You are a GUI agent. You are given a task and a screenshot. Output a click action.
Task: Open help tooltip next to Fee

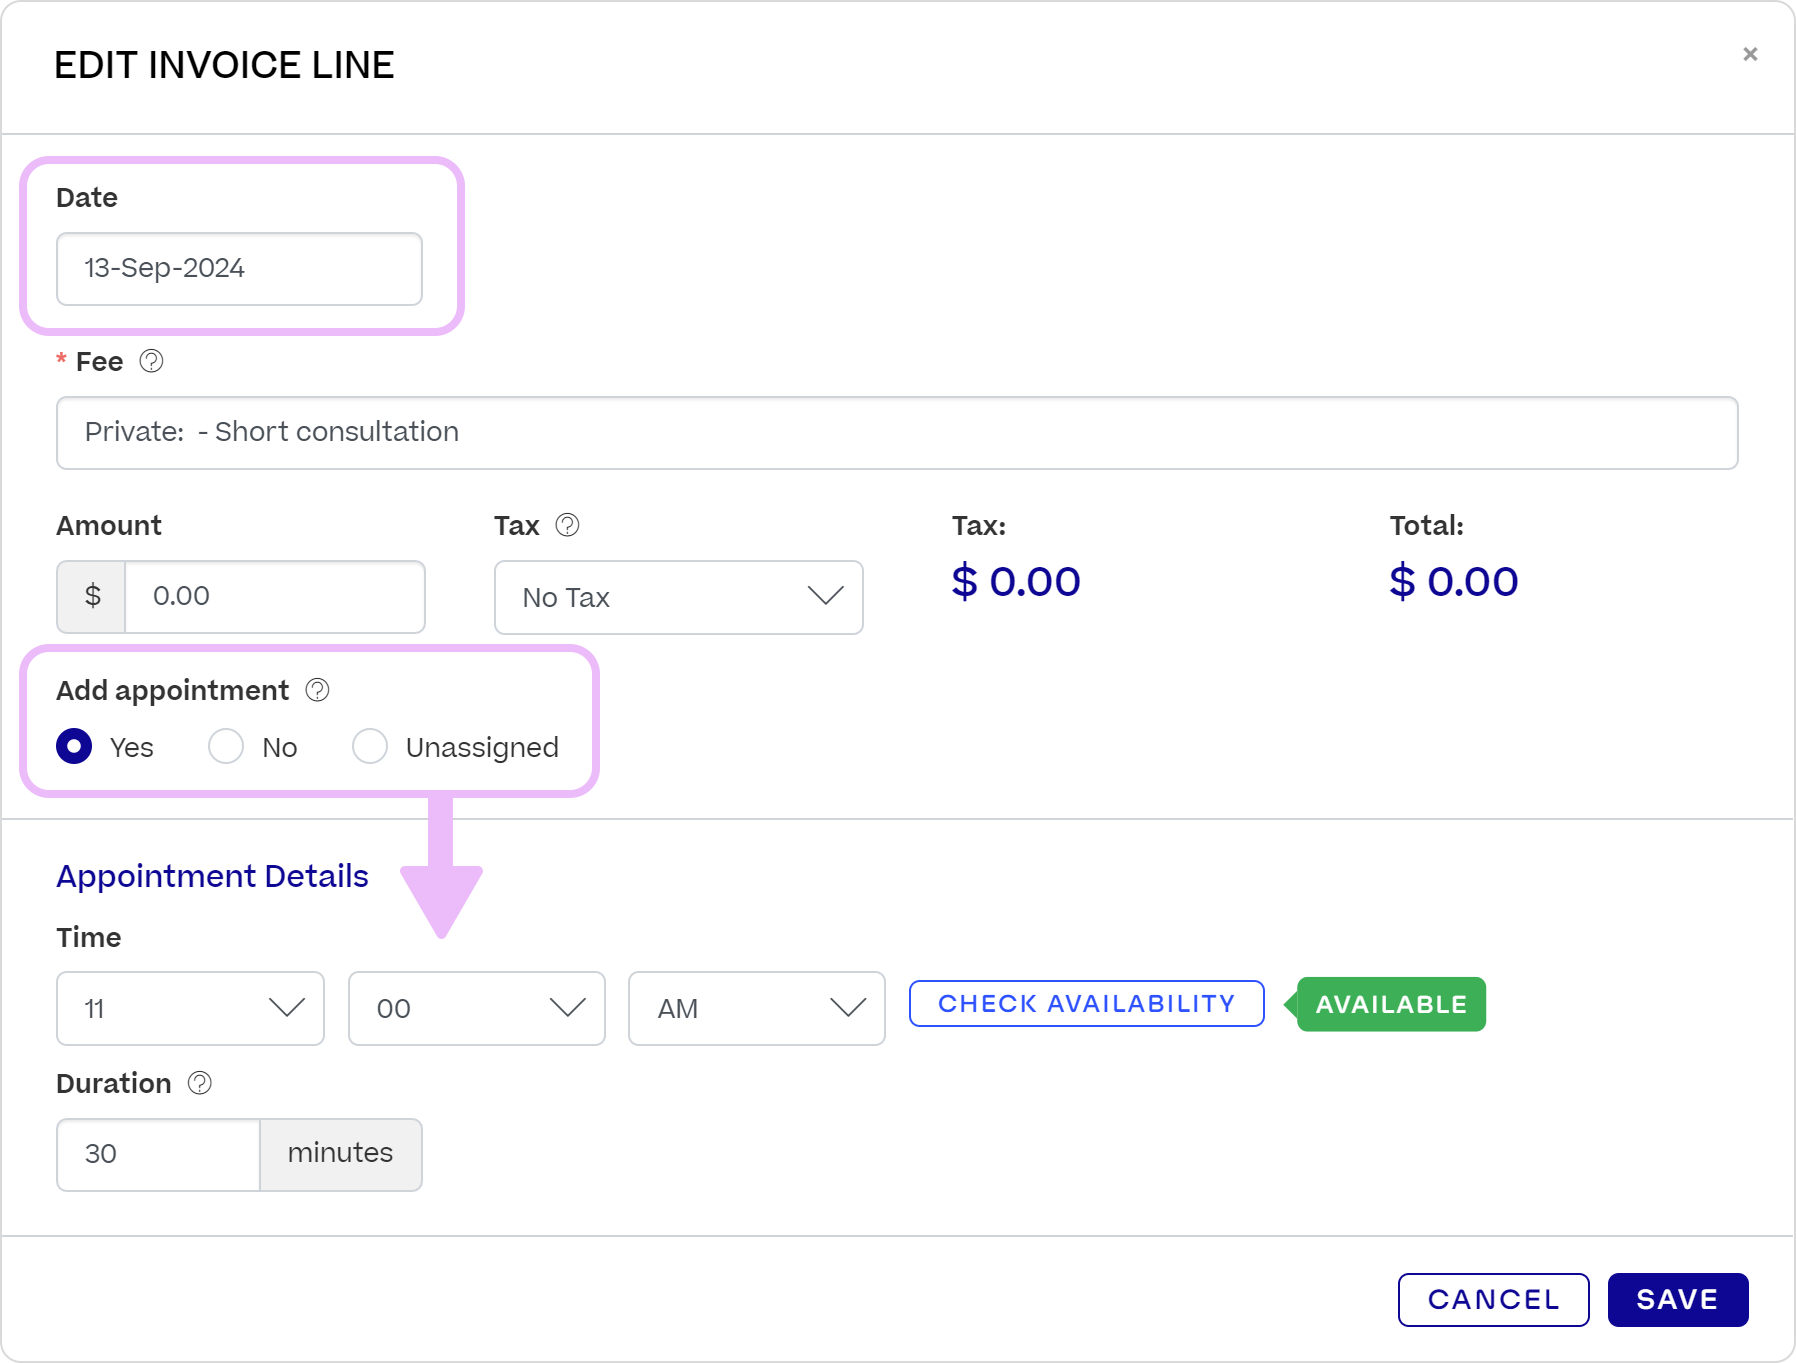[151, 361]
